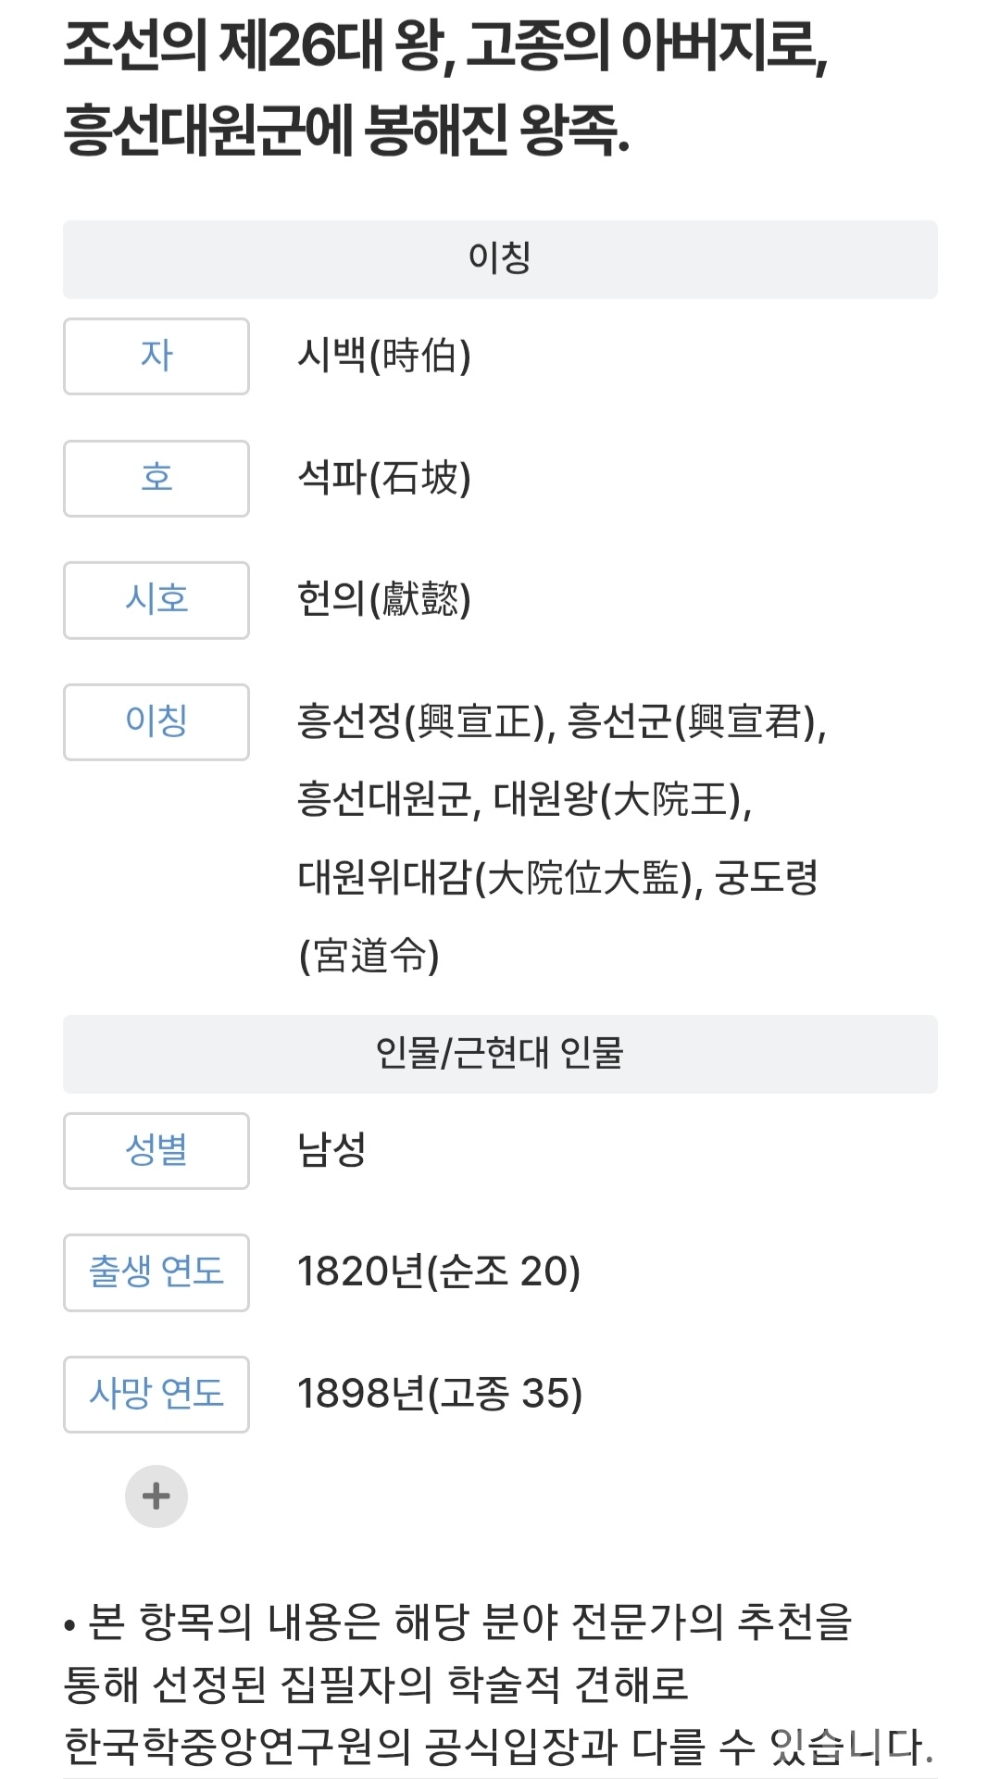Click the 남성 gender value
The width and height of the screenshot is (1000, 1779).
332,1150
